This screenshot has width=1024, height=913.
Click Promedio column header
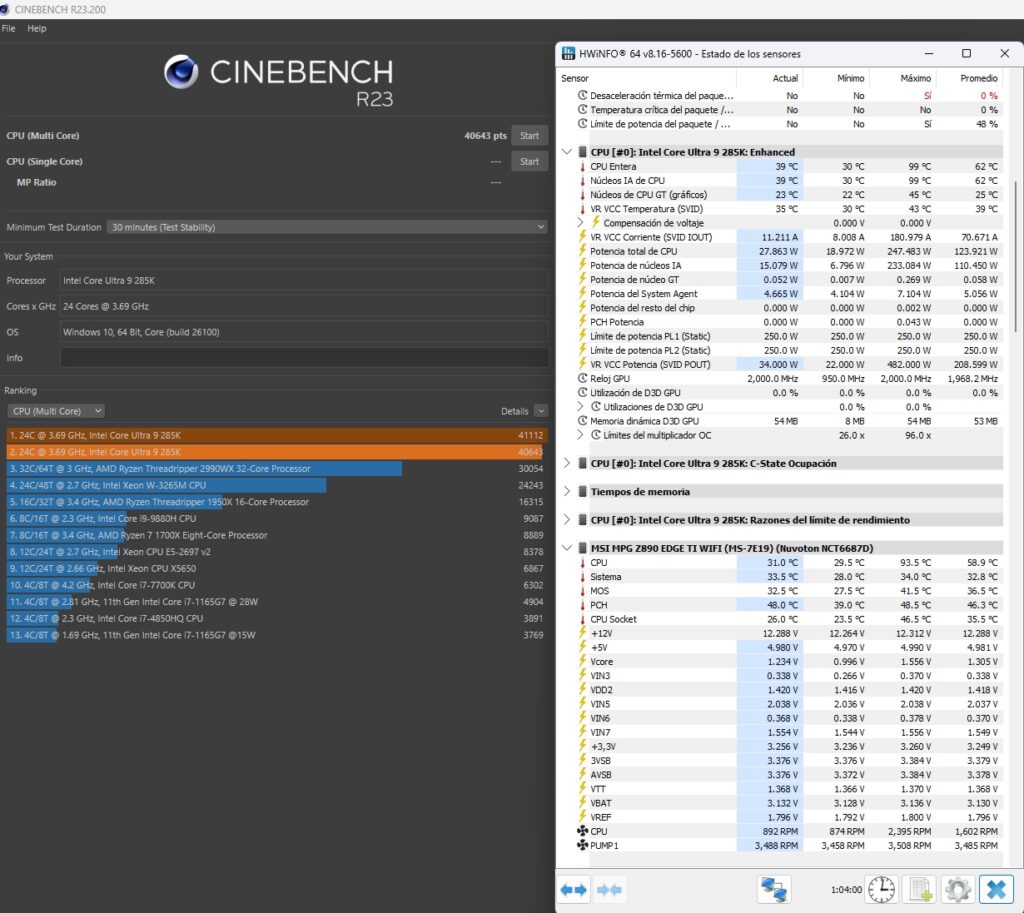[978, 78]
